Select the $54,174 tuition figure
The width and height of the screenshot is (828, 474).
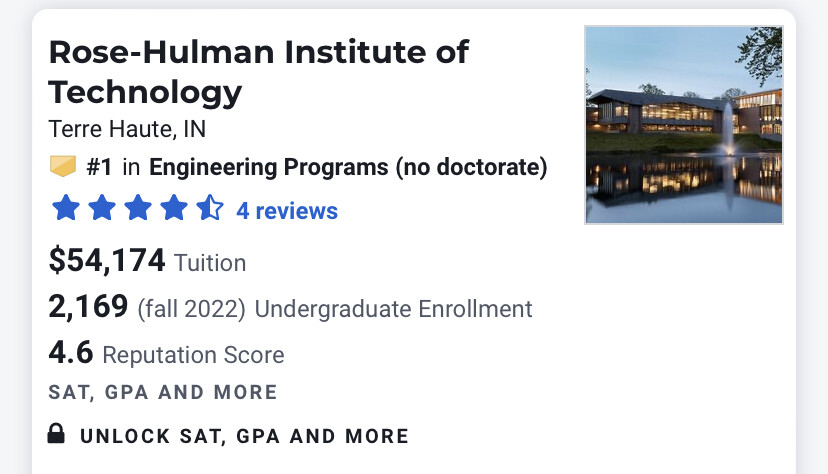click(107, 261)
